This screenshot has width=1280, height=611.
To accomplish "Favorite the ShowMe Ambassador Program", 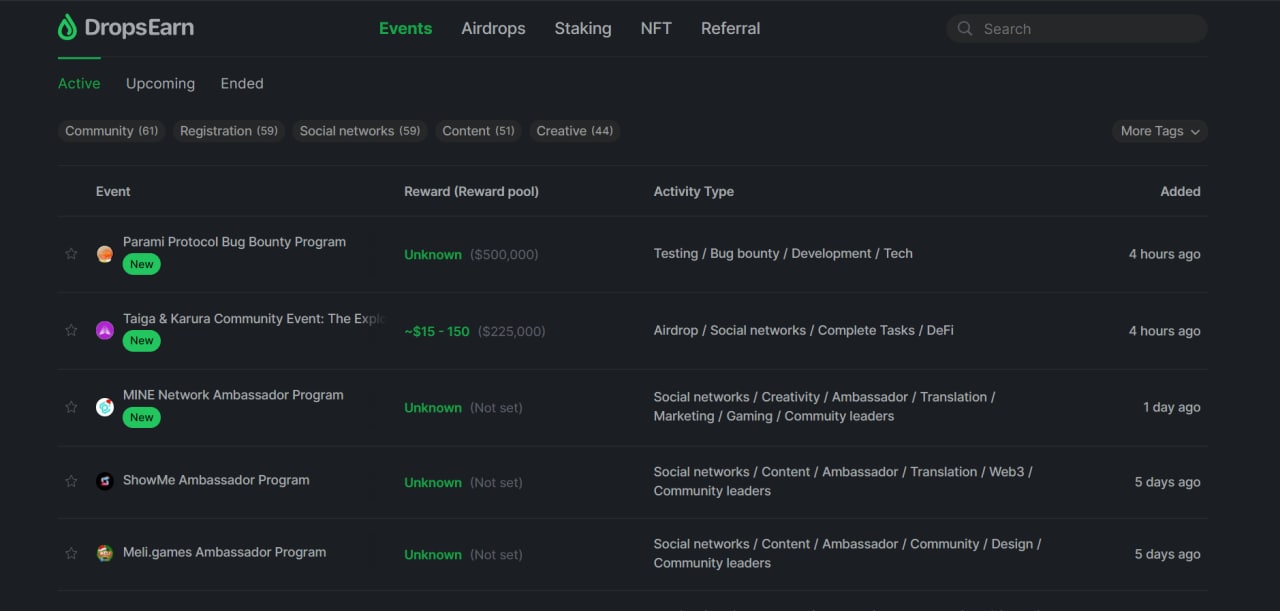I will click(x=71, y=481).
